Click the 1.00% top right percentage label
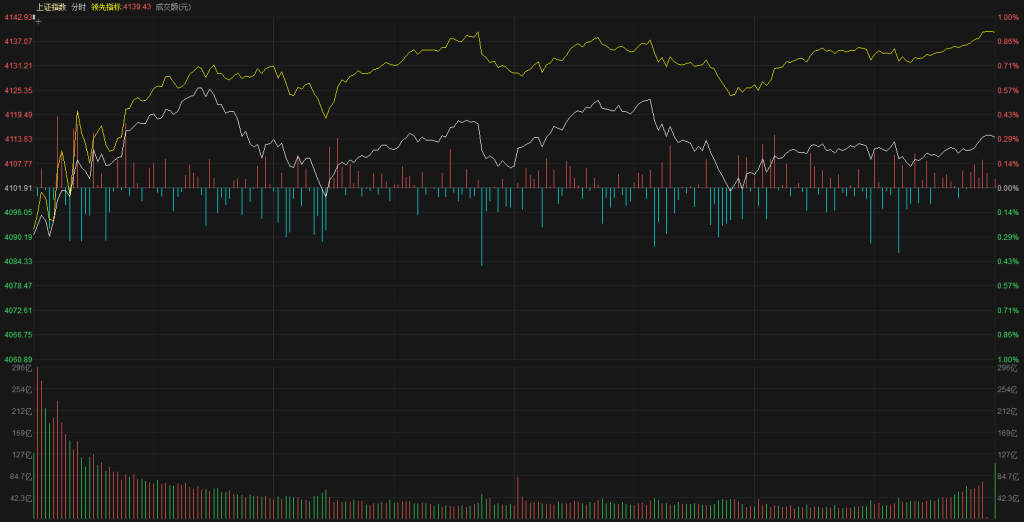Viewport: 1024px width, 522px height. (1008, 17)
